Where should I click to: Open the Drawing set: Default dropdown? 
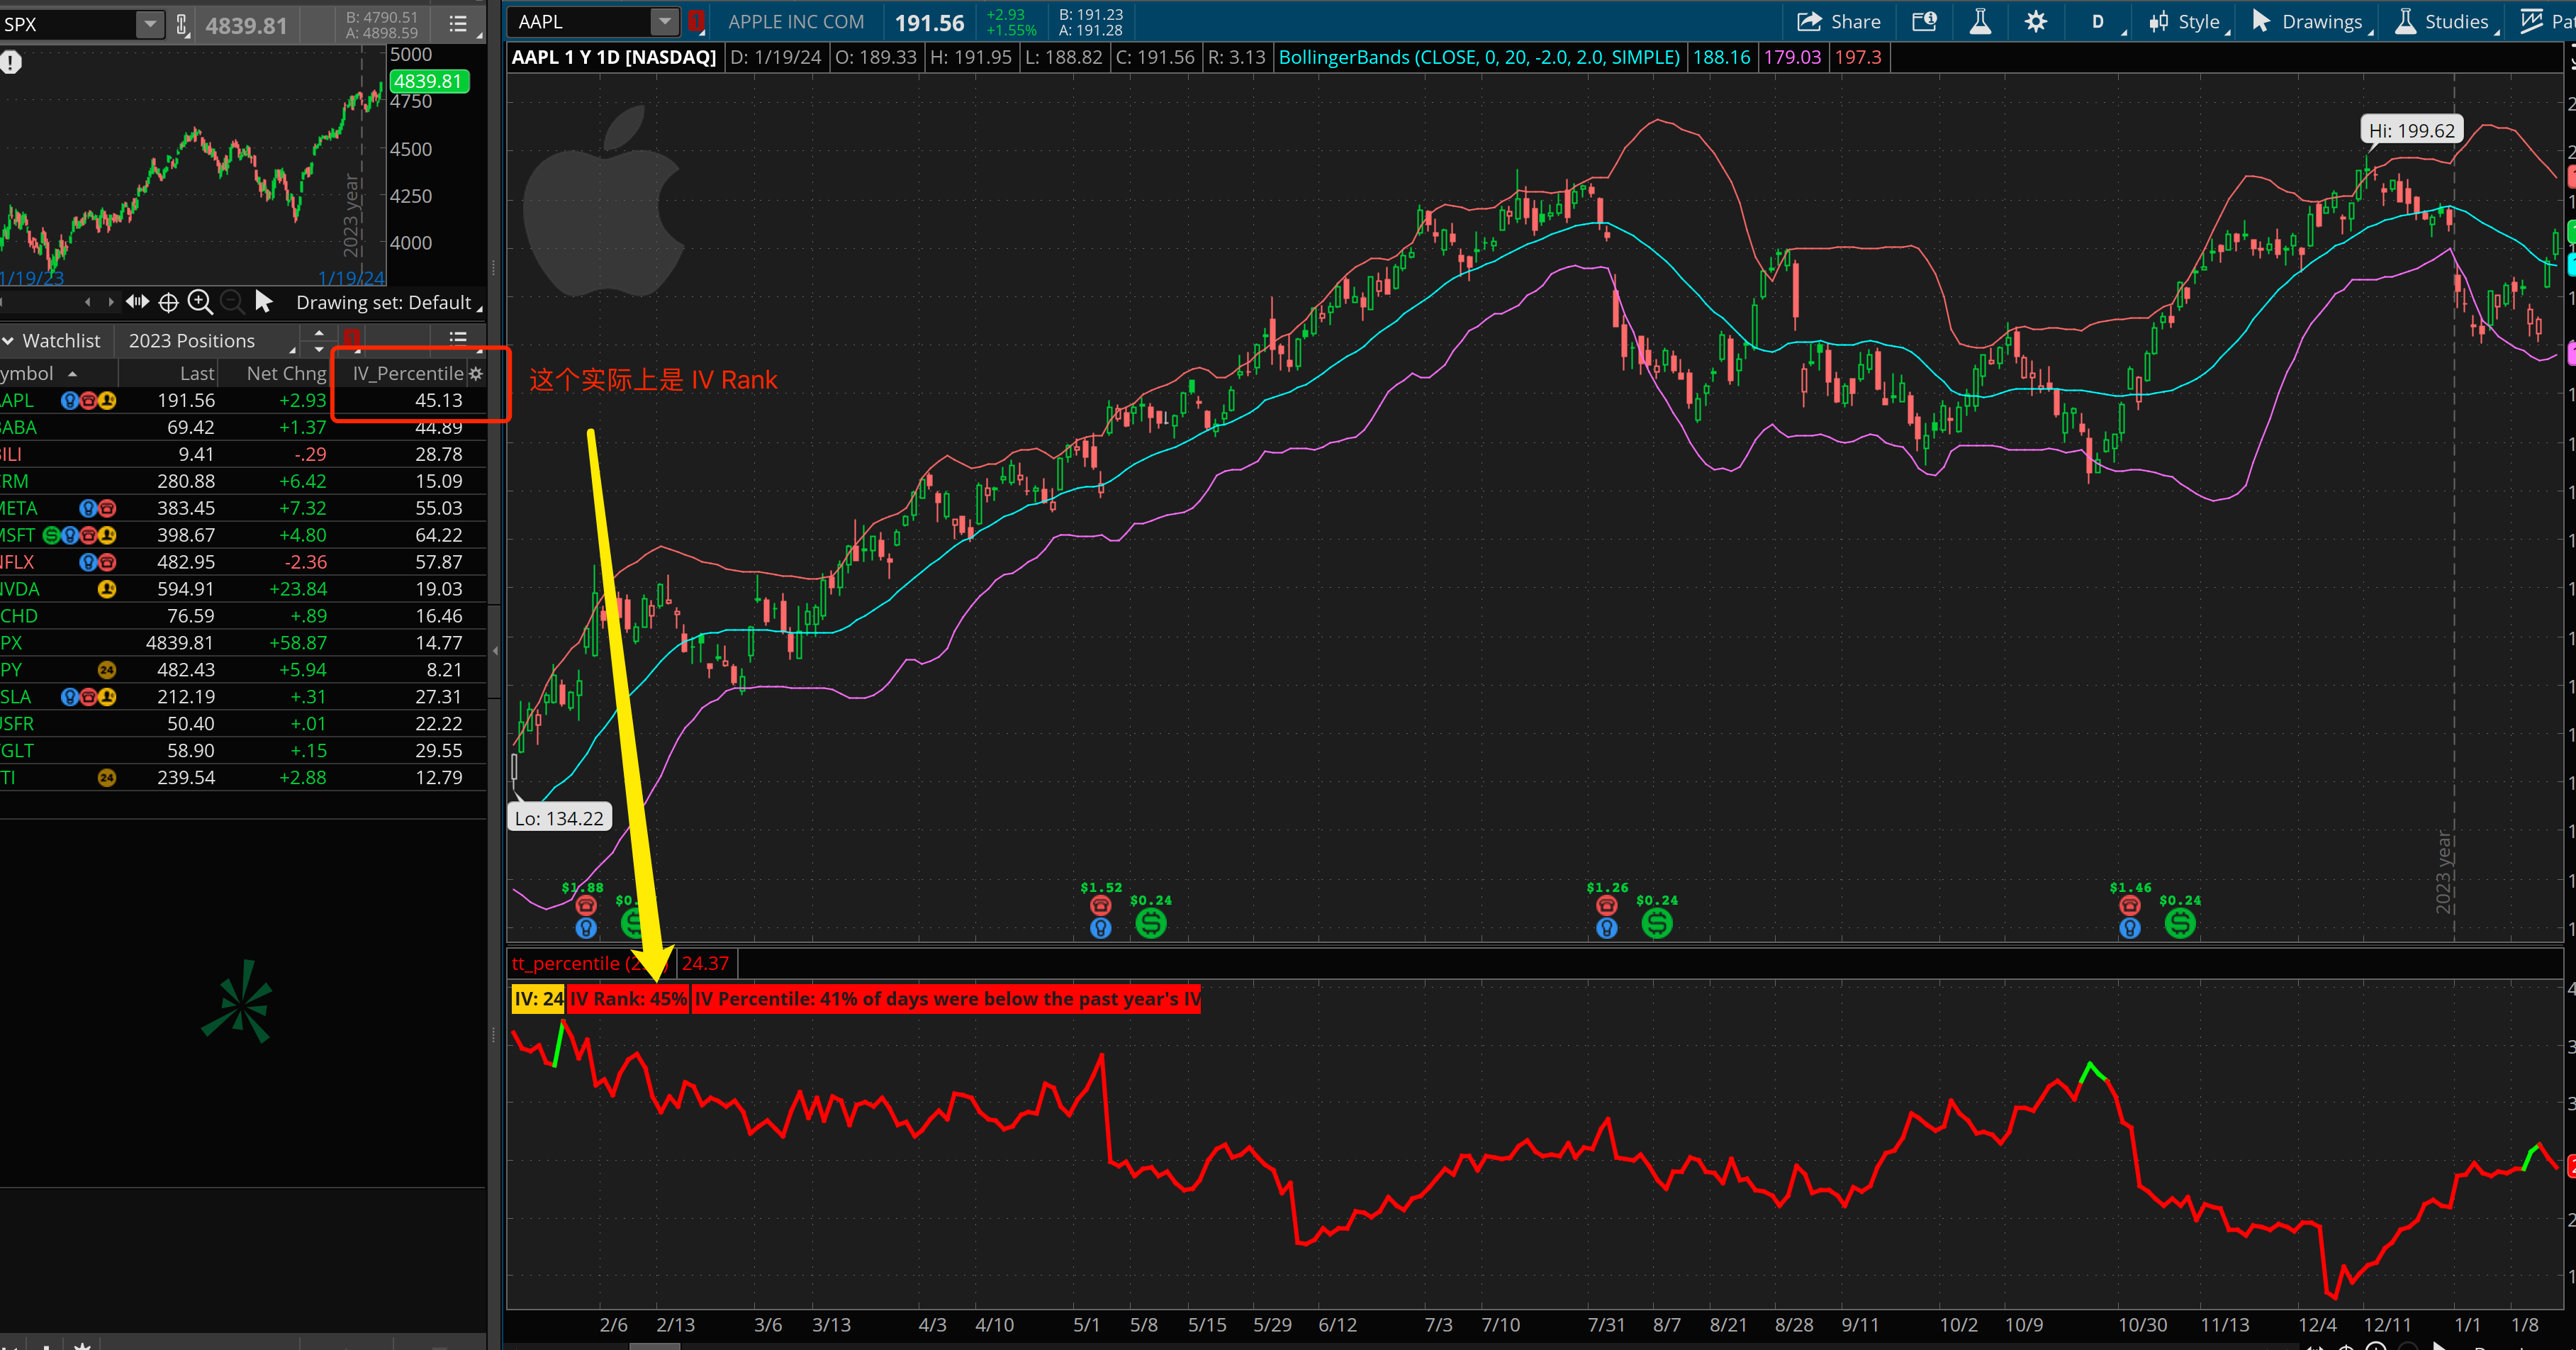click(389, 302)
